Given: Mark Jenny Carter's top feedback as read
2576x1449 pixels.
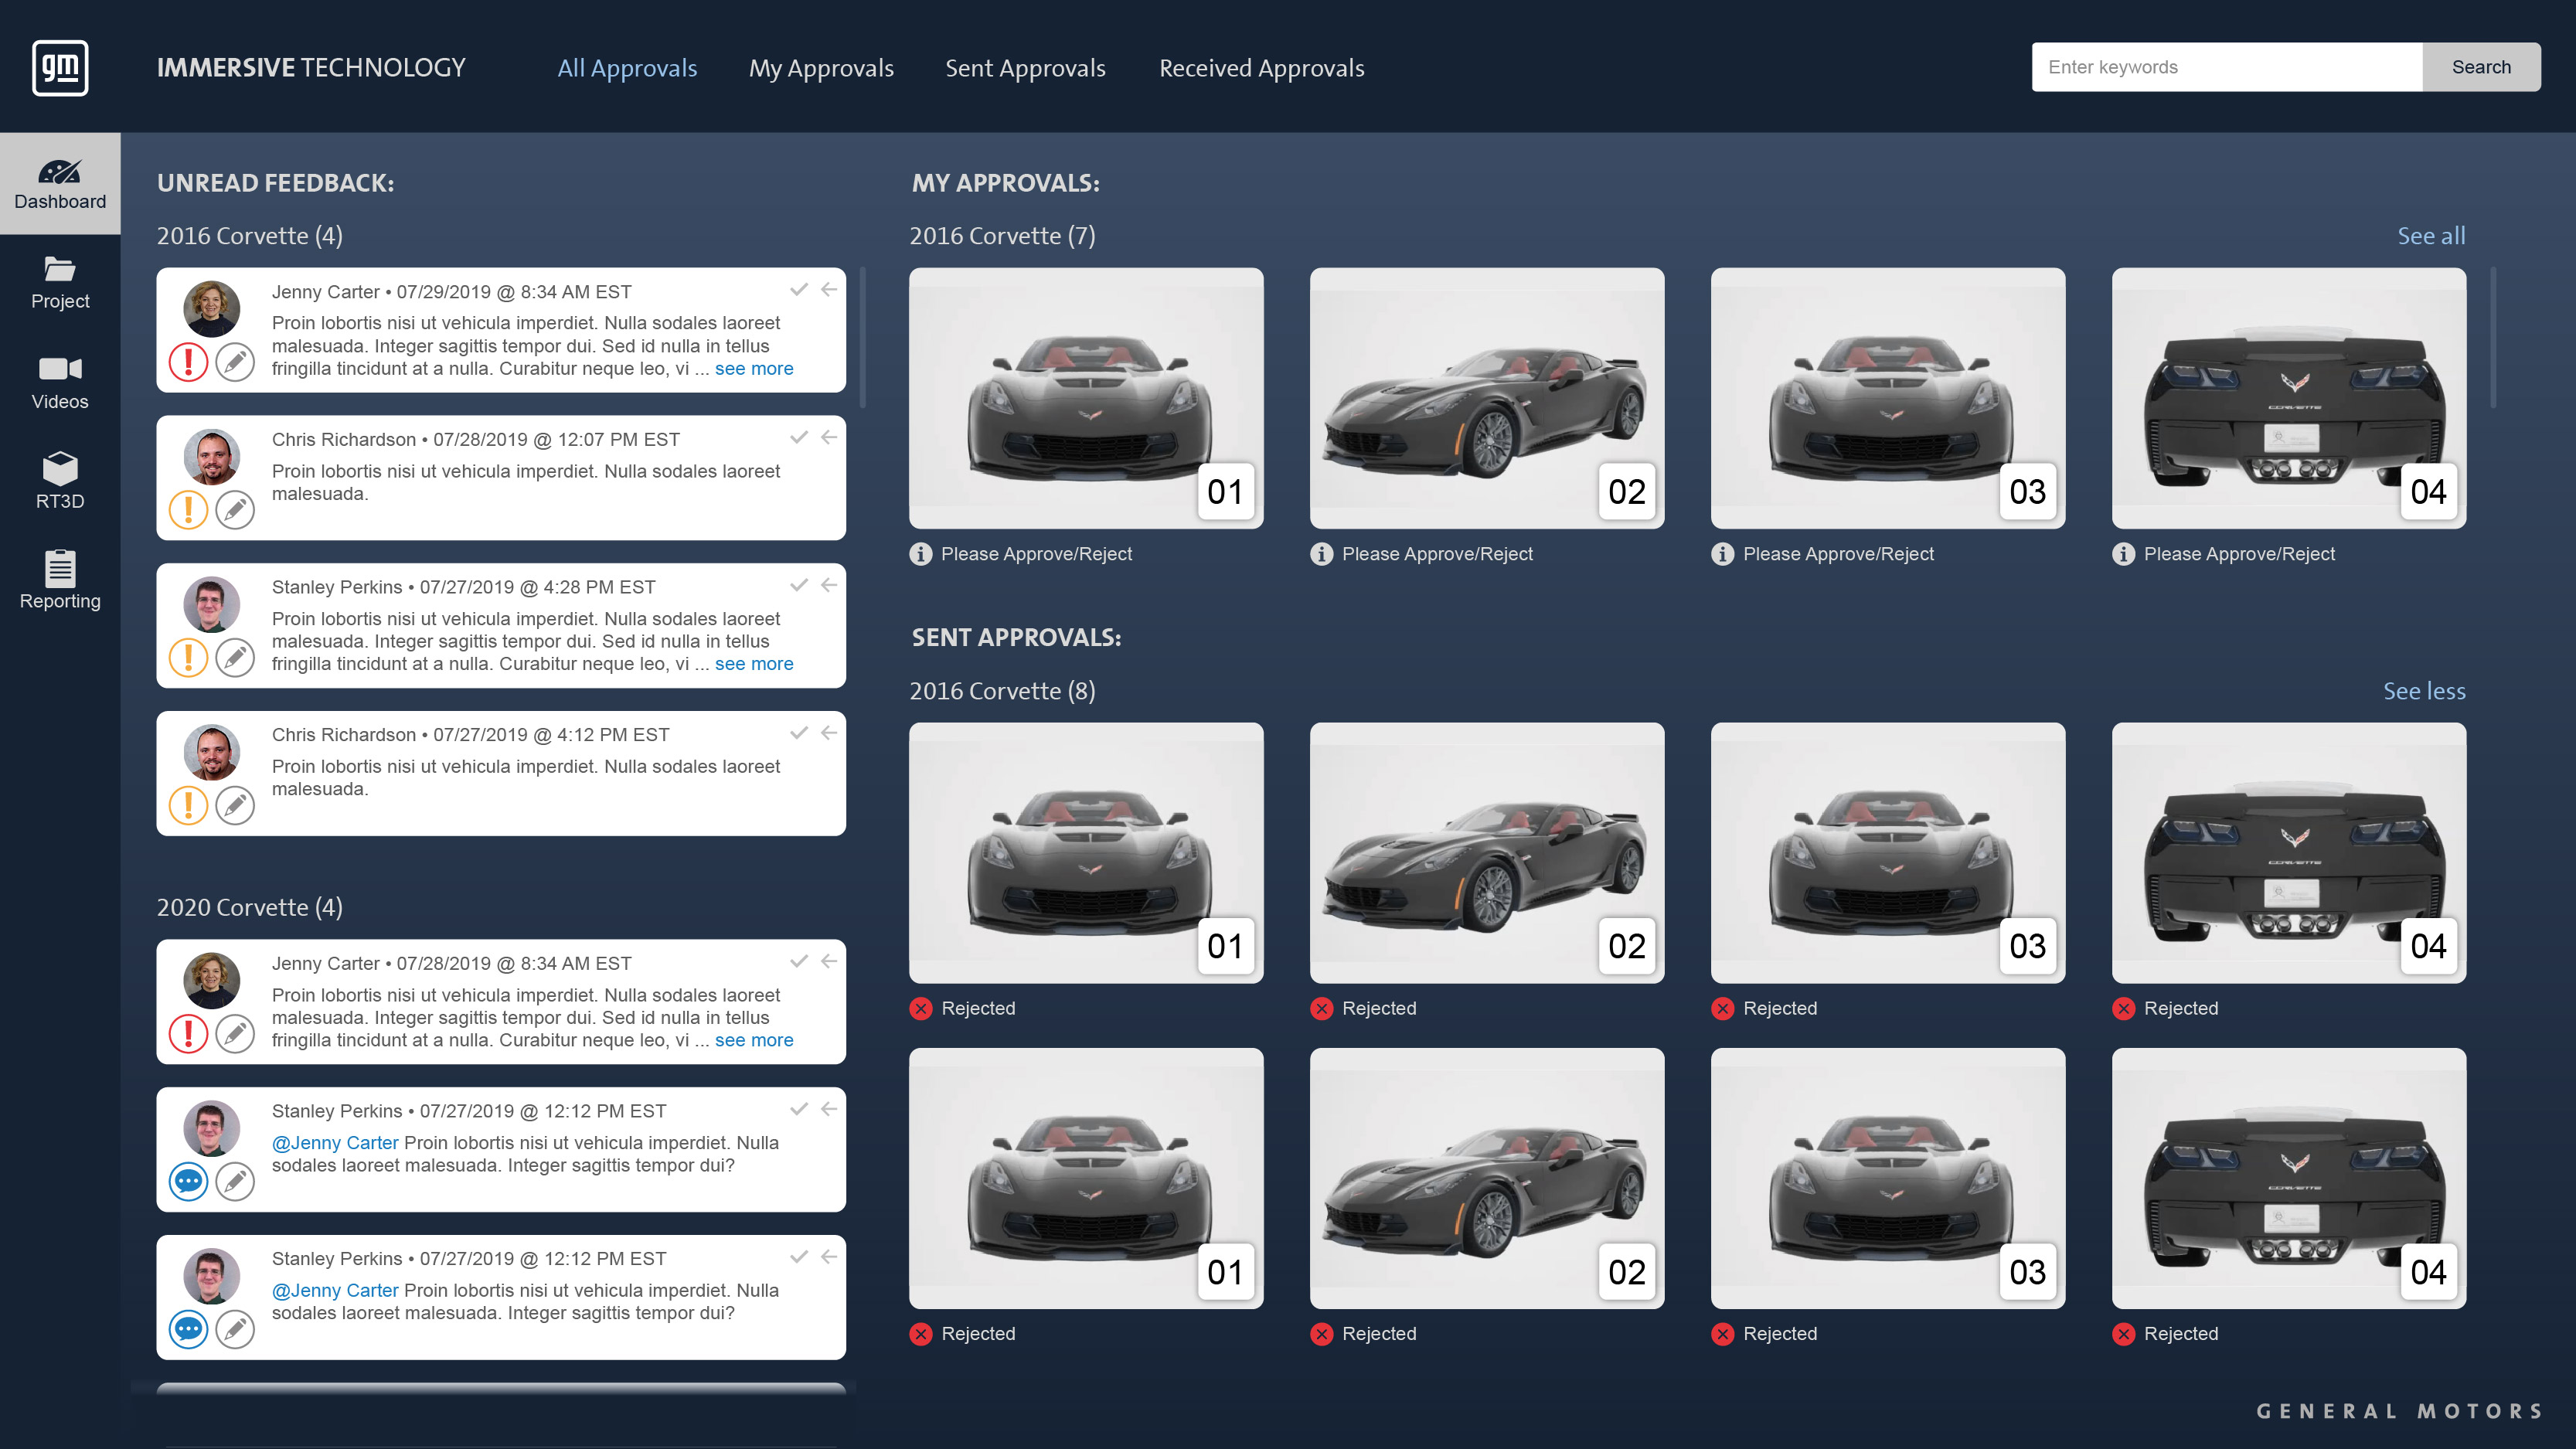Looking at the screenshot, I should (x=798, y=289).
